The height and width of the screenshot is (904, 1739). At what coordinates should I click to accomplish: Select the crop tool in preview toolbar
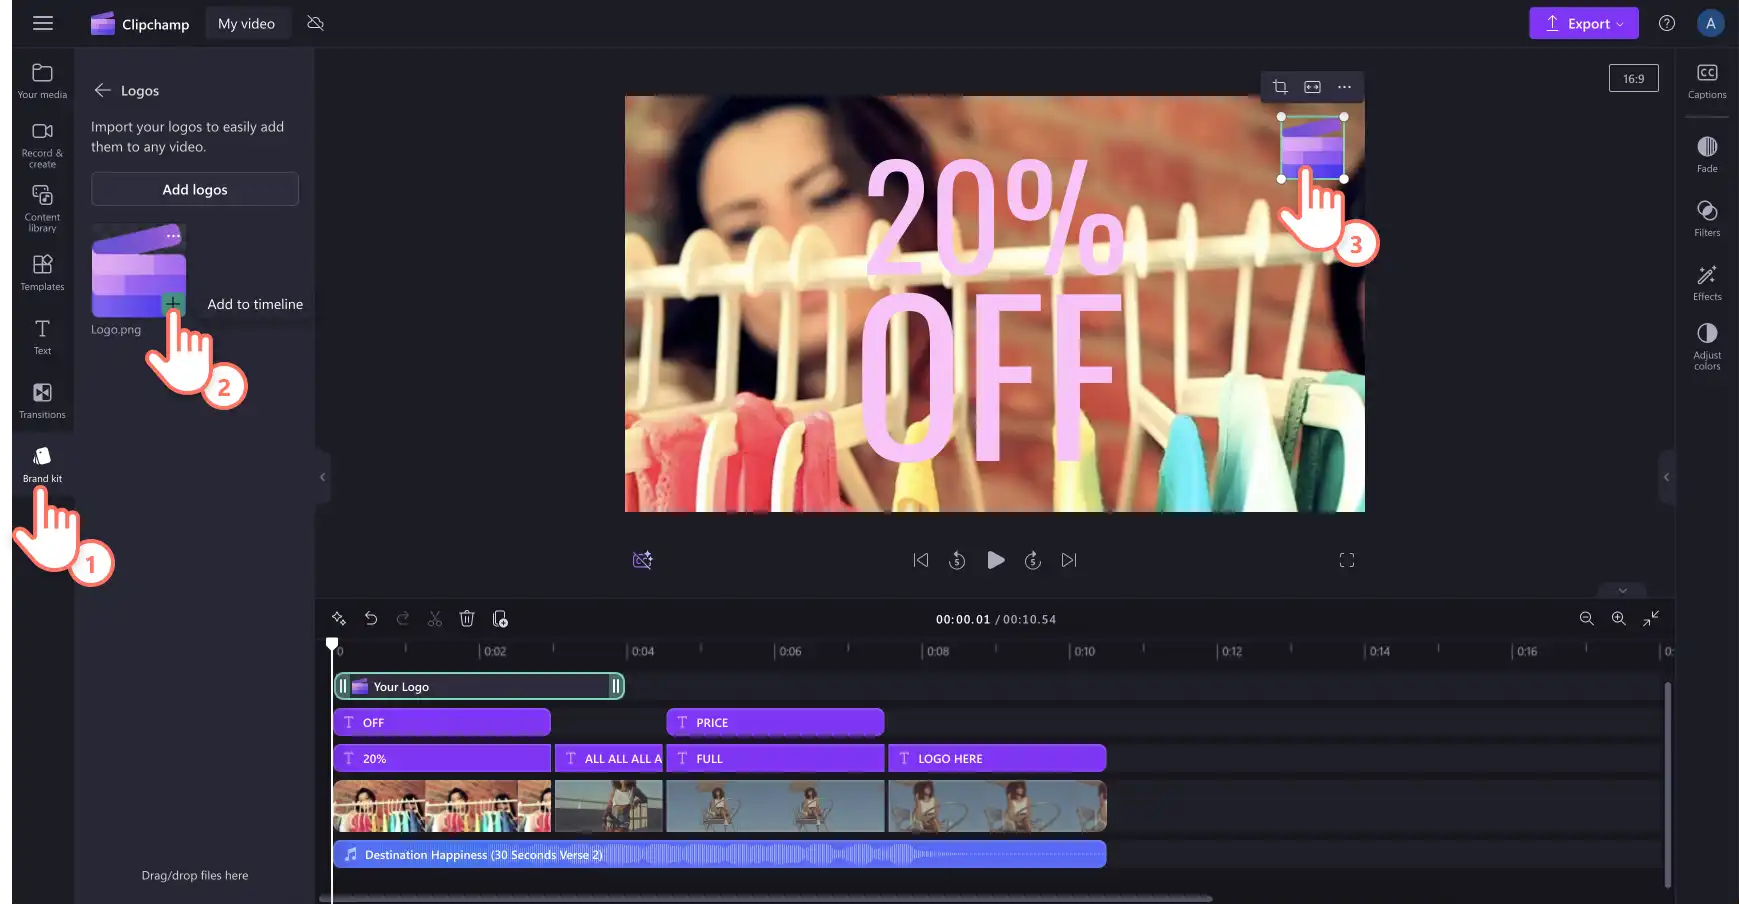[1280, 87]
